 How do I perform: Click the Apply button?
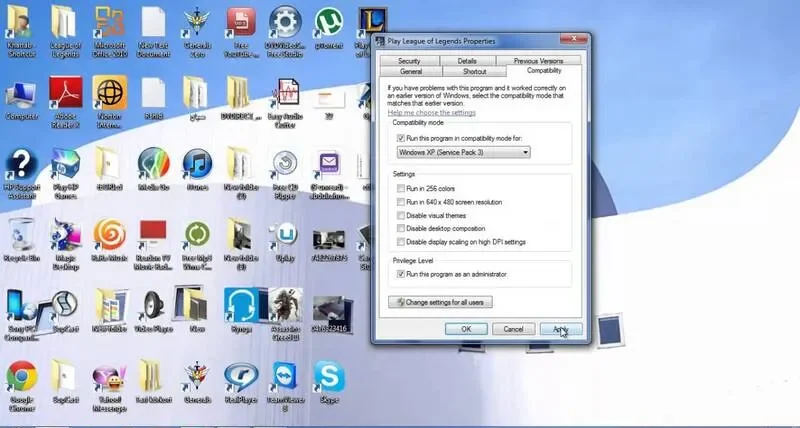[x=561, y=329]
